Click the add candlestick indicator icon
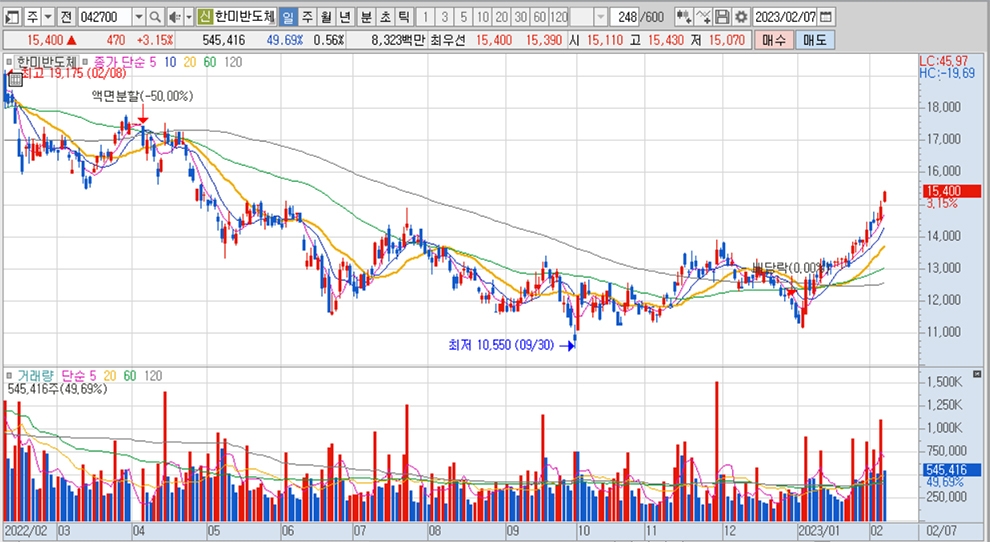 683,17
